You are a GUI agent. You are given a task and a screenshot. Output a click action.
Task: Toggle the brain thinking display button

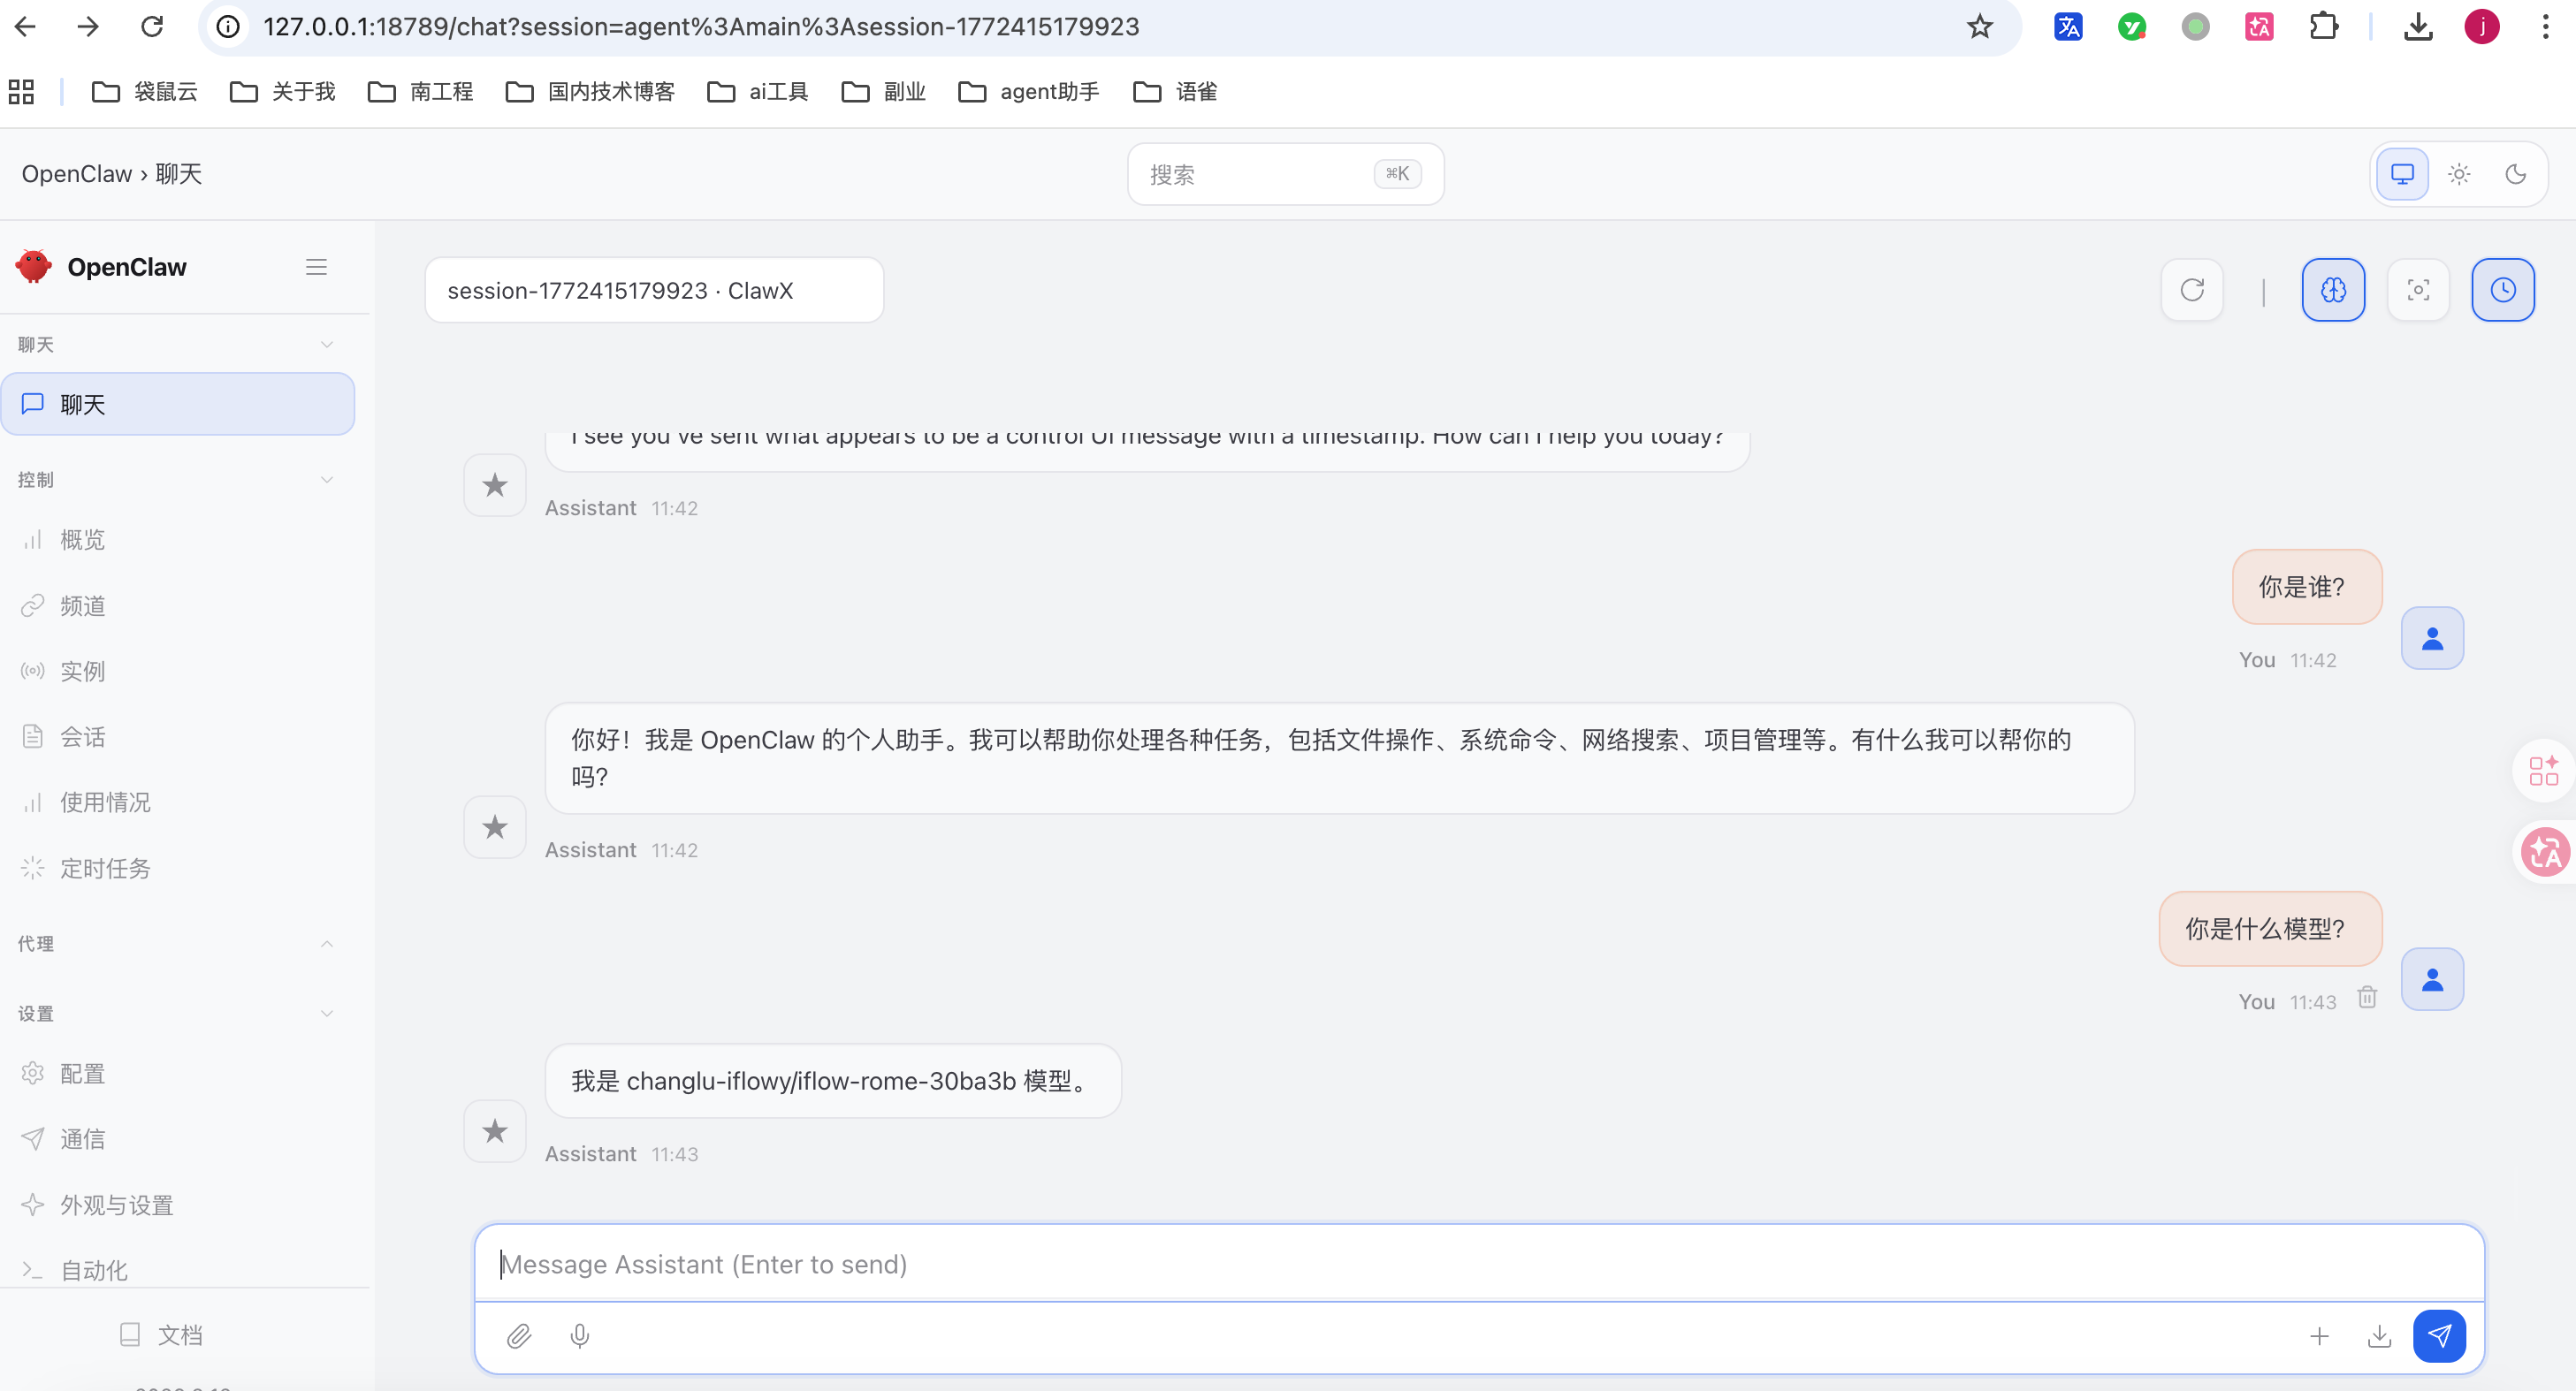(2333, 290)
